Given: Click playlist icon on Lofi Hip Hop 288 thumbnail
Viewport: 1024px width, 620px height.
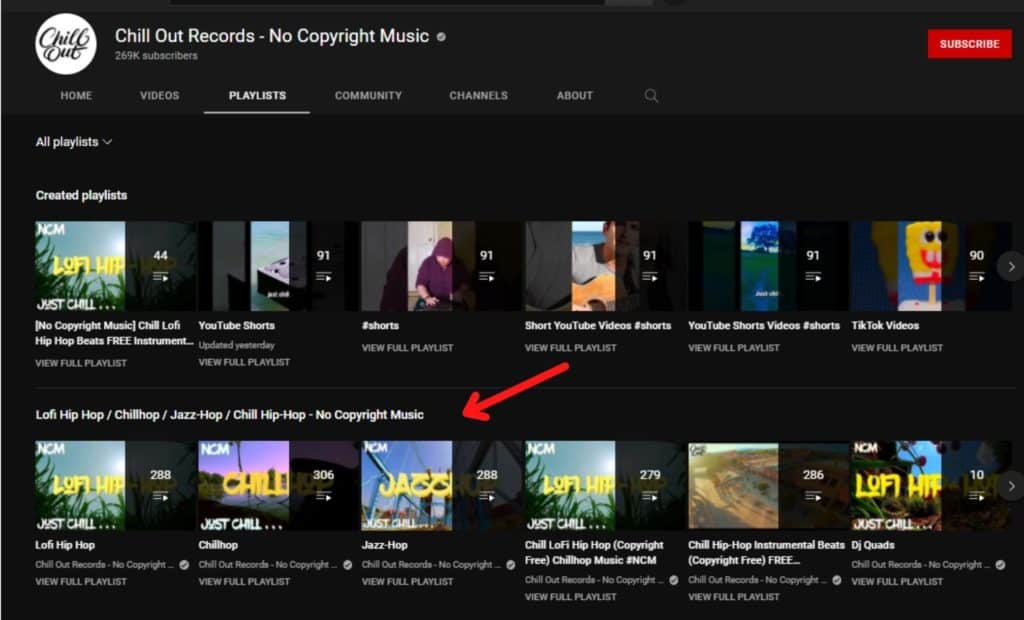Looking at the screenshot, I should click(160, 497).
